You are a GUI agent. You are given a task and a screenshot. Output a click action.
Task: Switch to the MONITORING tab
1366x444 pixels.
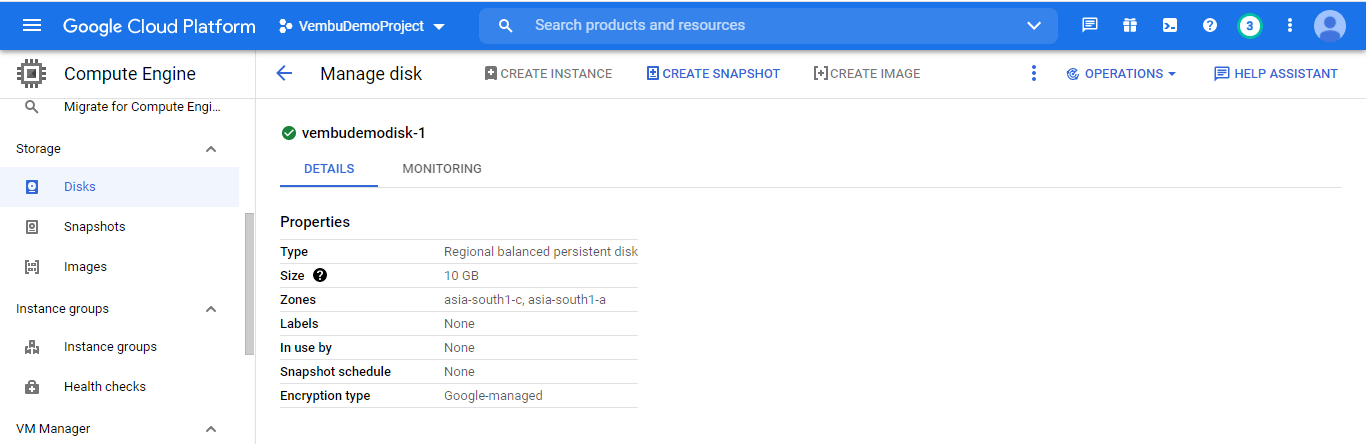tap(442, 169)
